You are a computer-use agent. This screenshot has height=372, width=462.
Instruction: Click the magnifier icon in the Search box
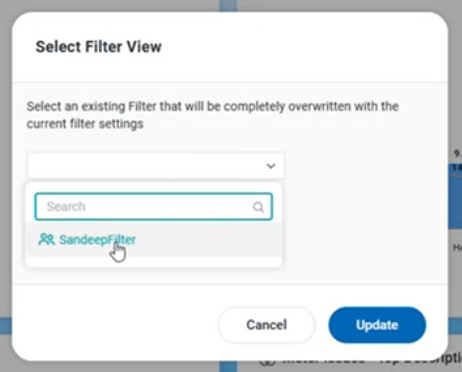[x=258, y=207]
